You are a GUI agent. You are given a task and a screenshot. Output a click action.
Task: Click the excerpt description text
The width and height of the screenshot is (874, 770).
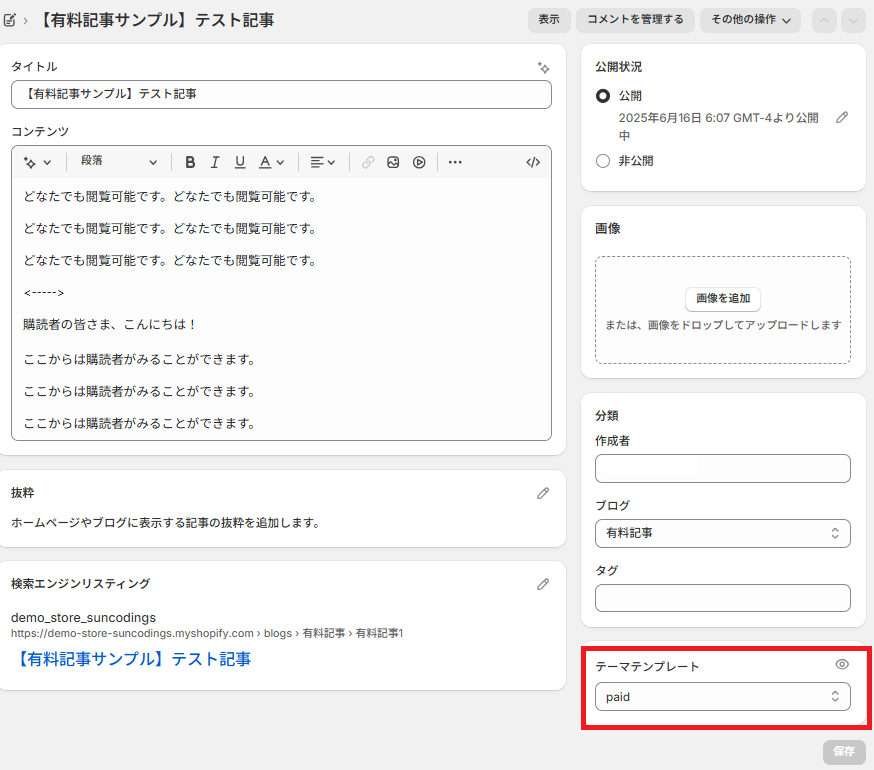coord(166,523)
